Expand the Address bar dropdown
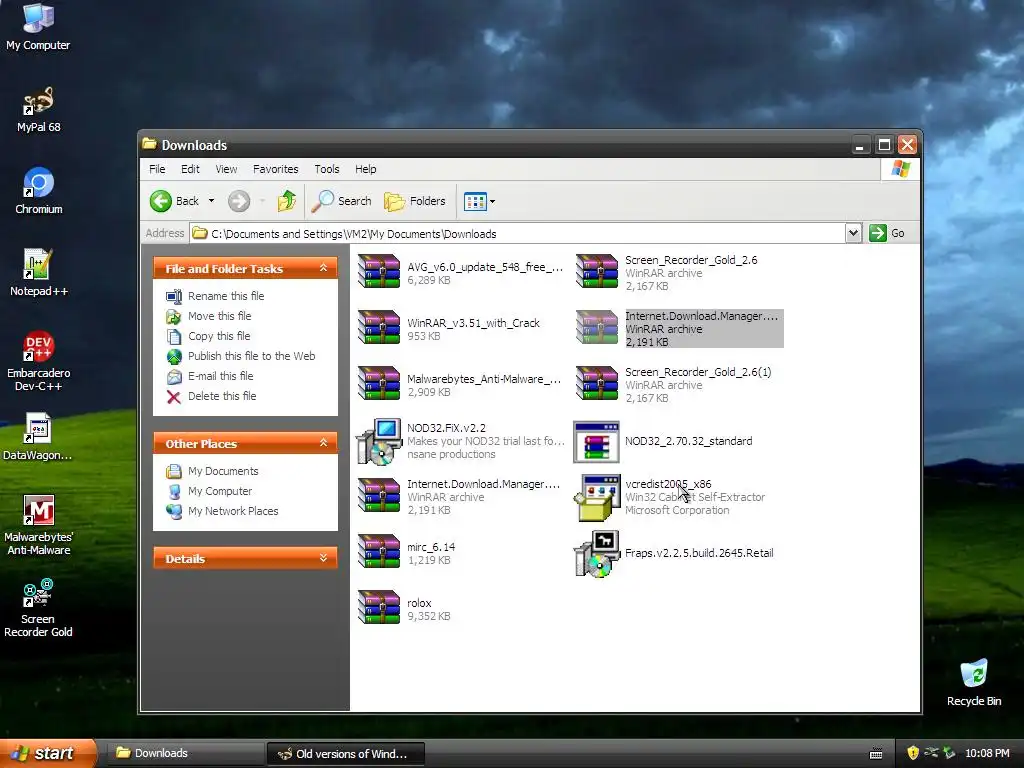The height and width of the screenshot is (768, 1024). pos(853,233)
